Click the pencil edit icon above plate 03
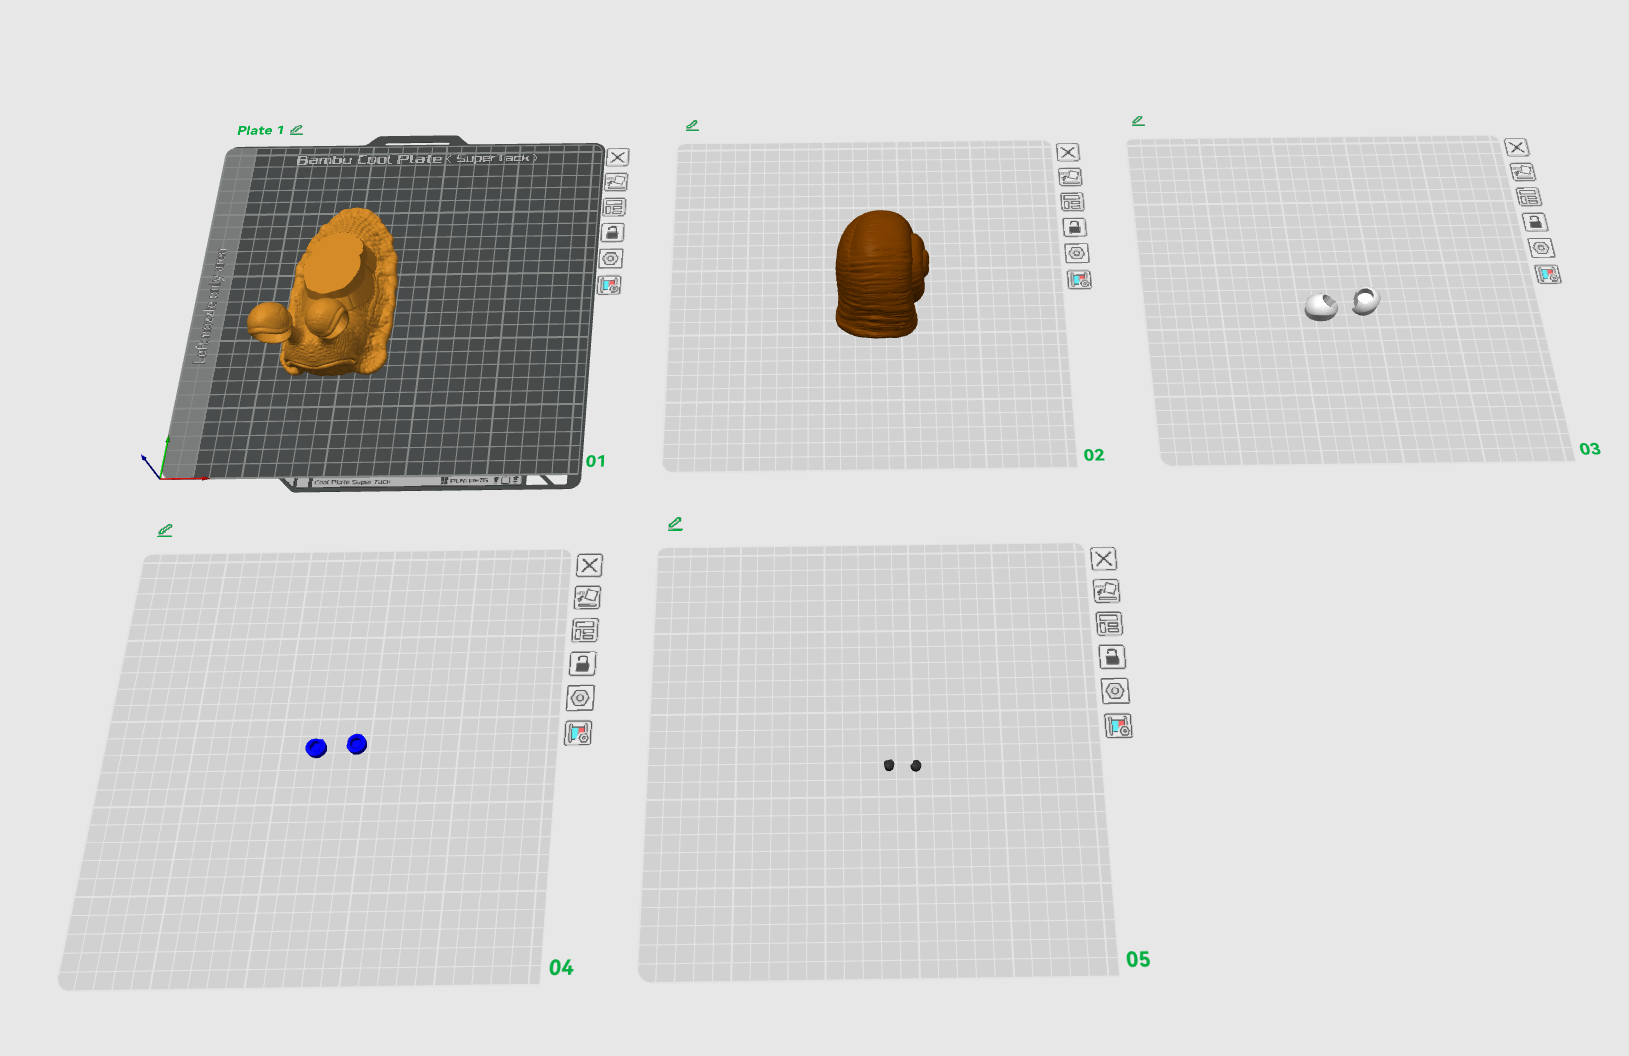 [1138, 120]
